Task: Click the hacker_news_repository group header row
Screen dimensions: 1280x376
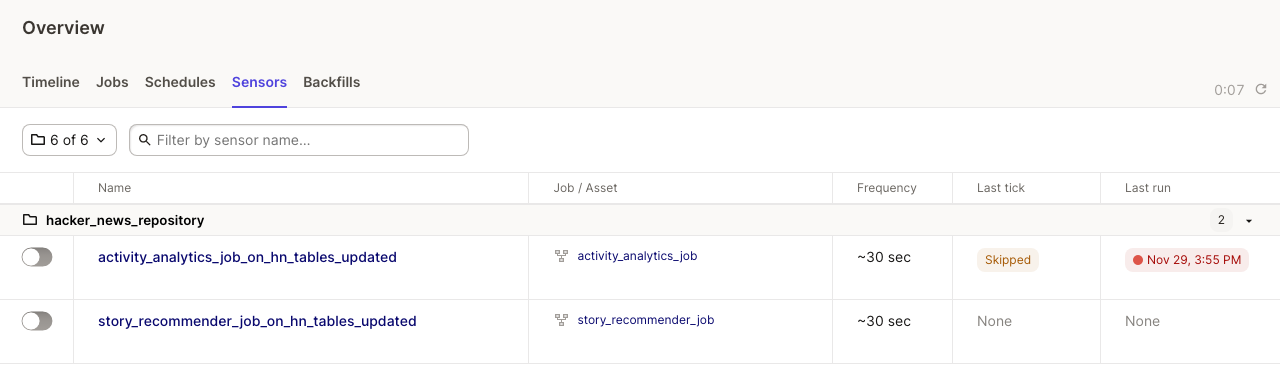Action: (x=640, y=220)
